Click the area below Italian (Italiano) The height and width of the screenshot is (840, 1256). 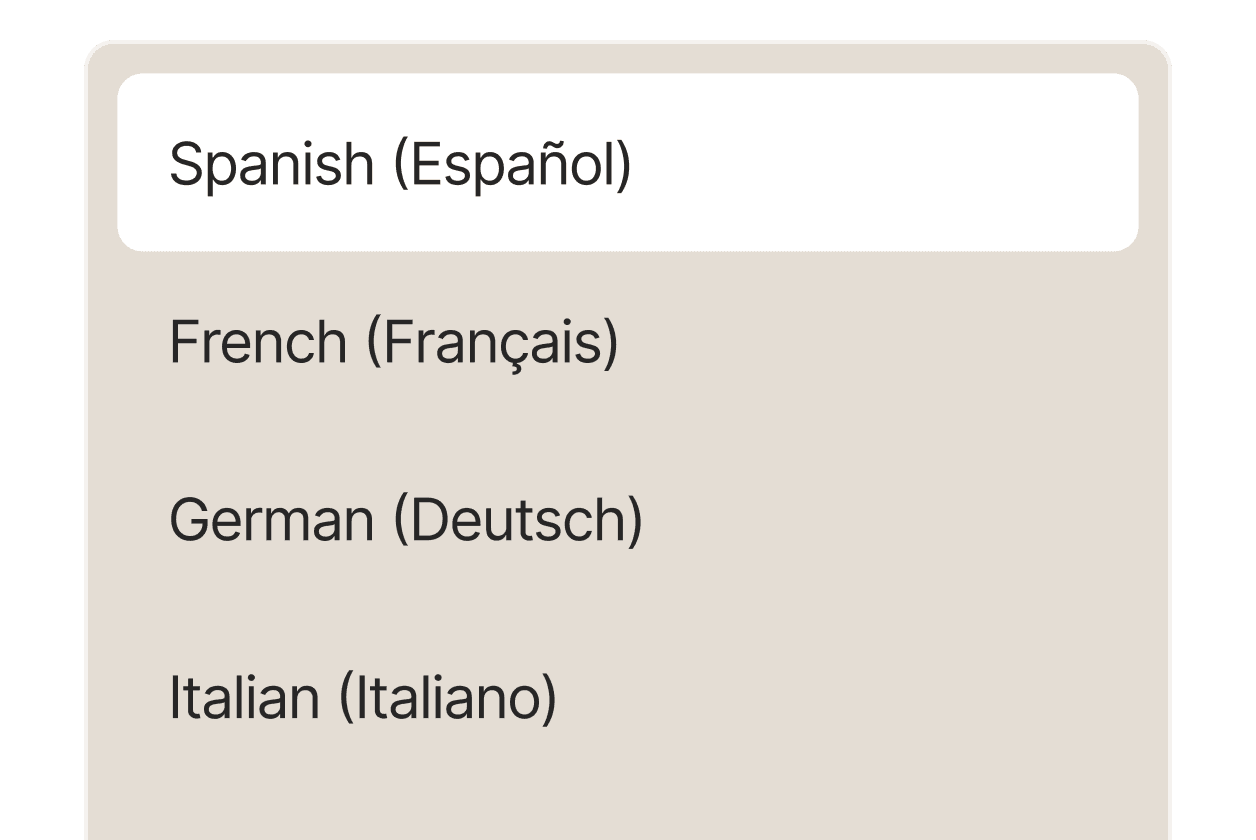(628, 790)
